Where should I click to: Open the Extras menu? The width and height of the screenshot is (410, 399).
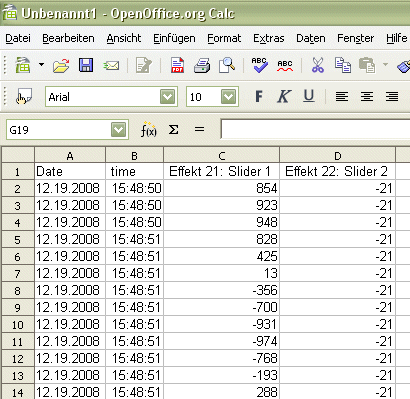coord(269,38)
